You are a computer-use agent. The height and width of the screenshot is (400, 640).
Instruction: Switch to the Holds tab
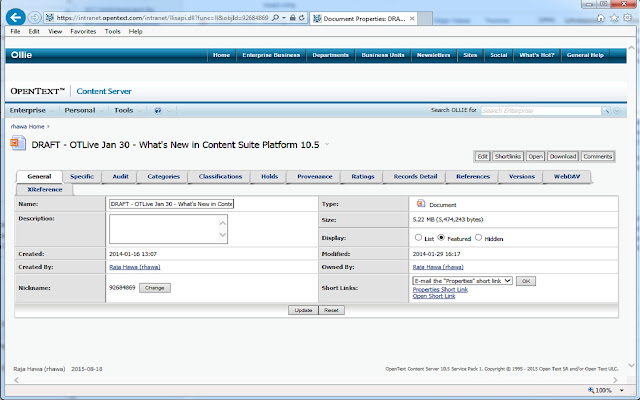coord(269,177)
